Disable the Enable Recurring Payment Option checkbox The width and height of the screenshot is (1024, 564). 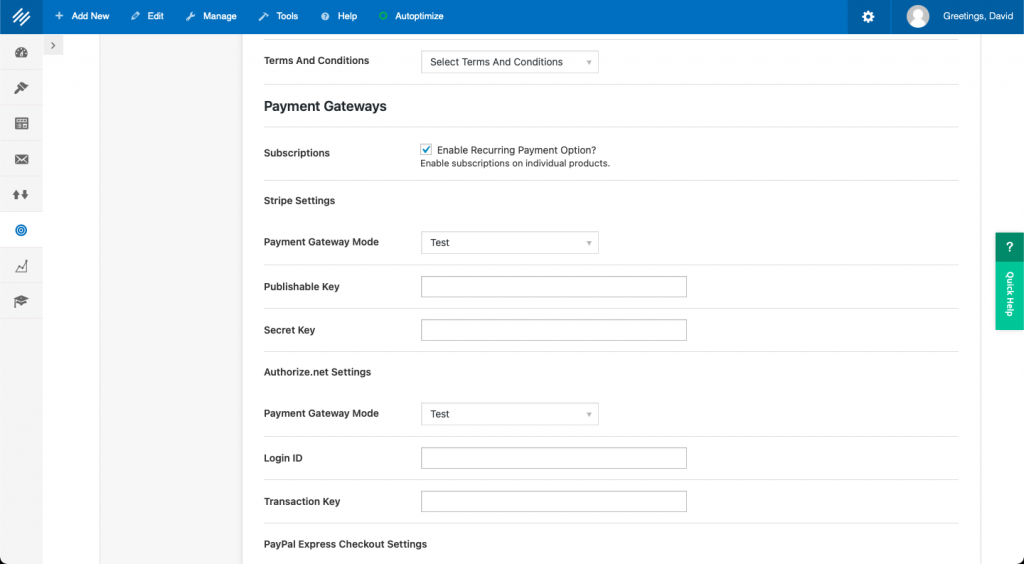[426, 149]
